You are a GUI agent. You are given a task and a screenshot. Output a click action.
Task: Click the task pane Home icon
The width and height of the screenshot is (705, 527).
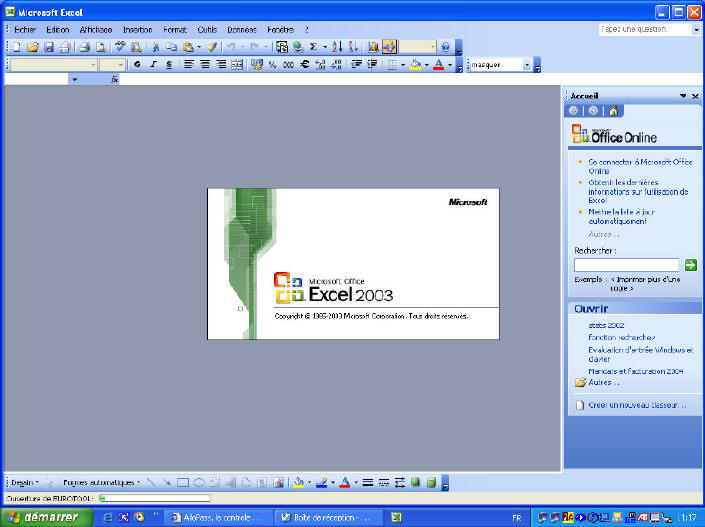613,111
